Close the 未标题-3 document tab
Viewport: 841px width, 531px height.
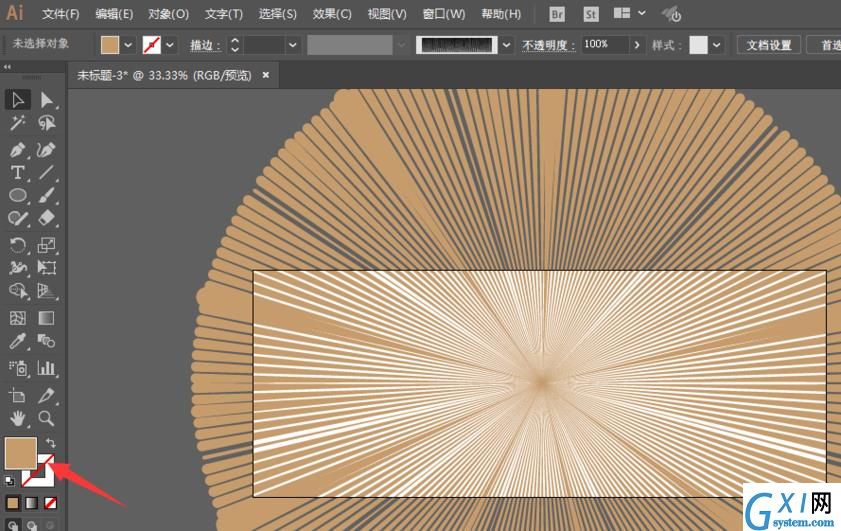pyautogui.click(x=265, y=75)
